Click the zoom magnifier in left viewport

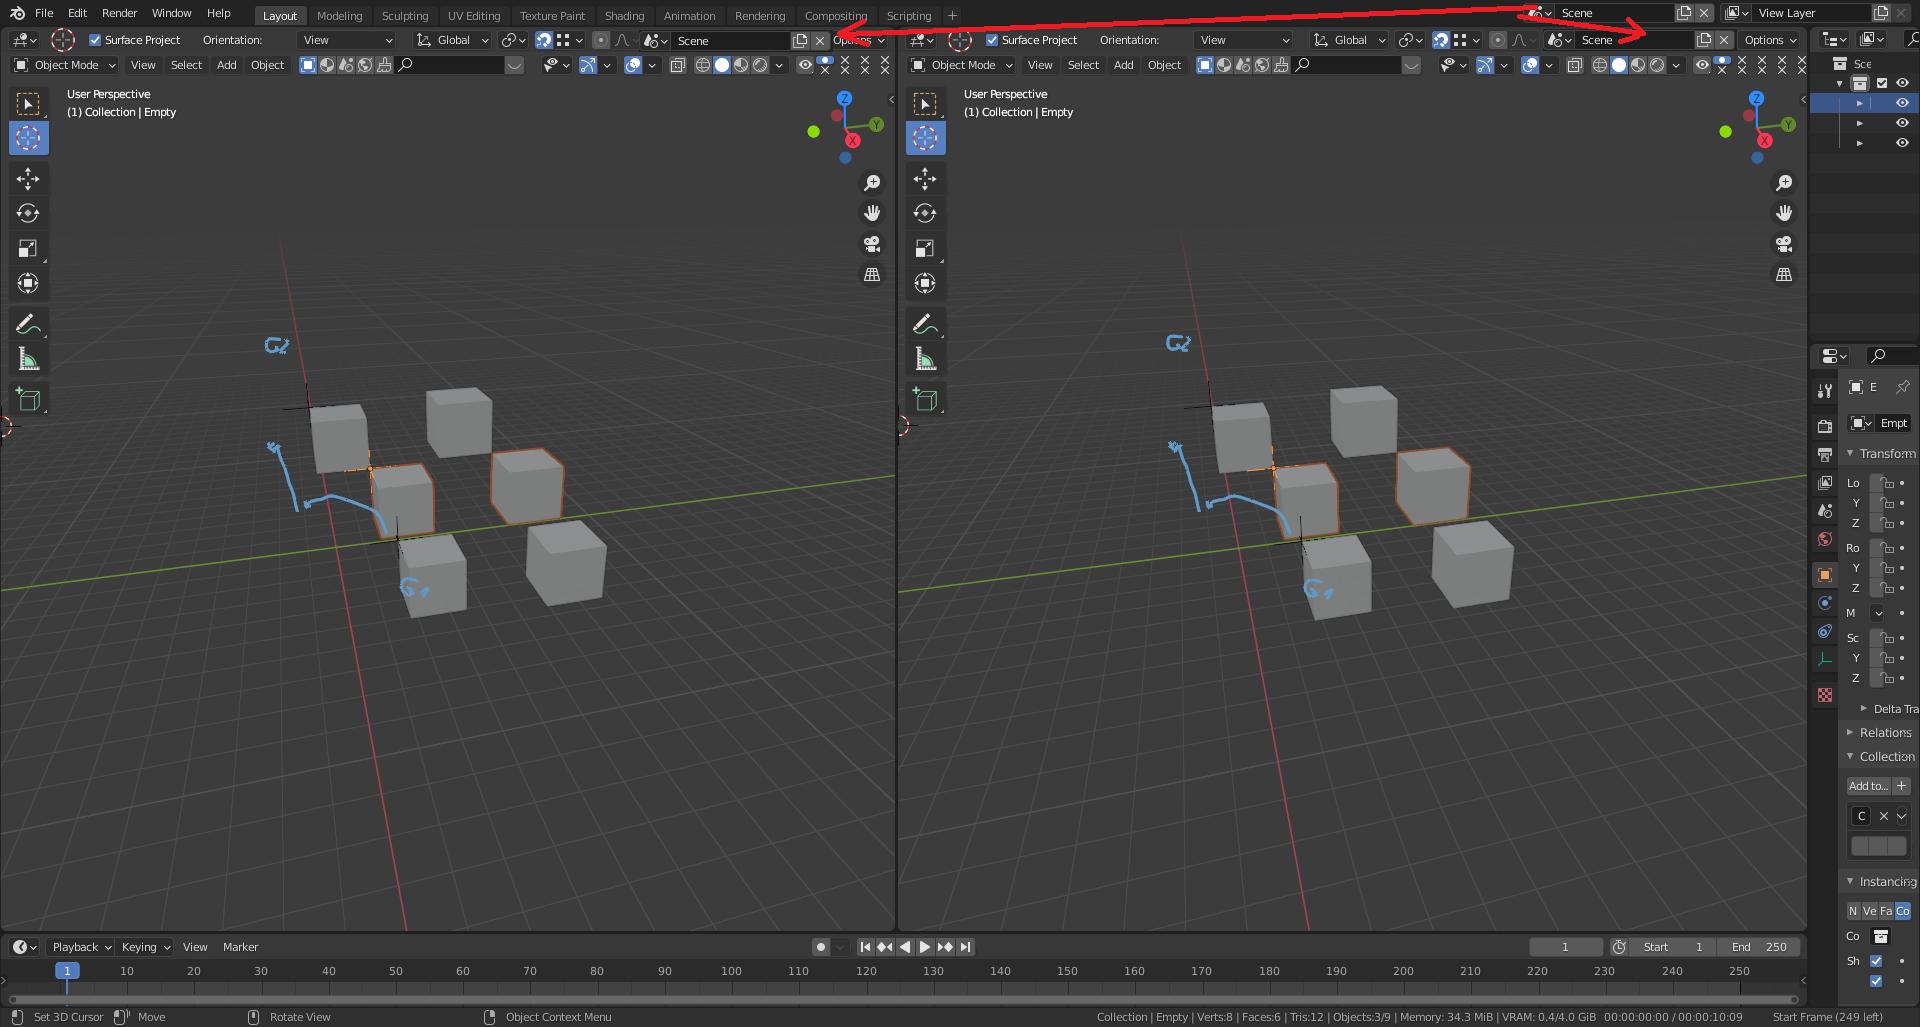[872, 183]
